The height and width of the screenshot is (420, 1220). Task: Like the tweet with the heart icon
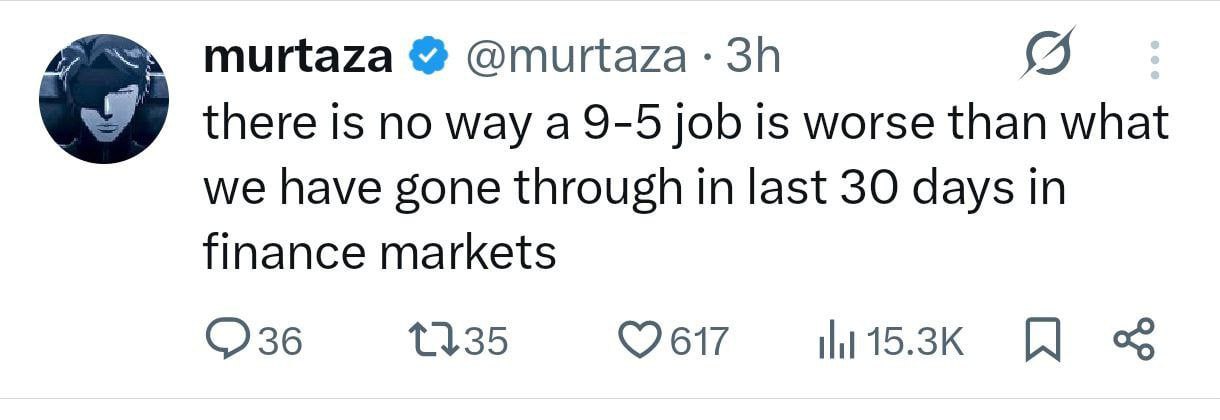click(x=640, y=342)
